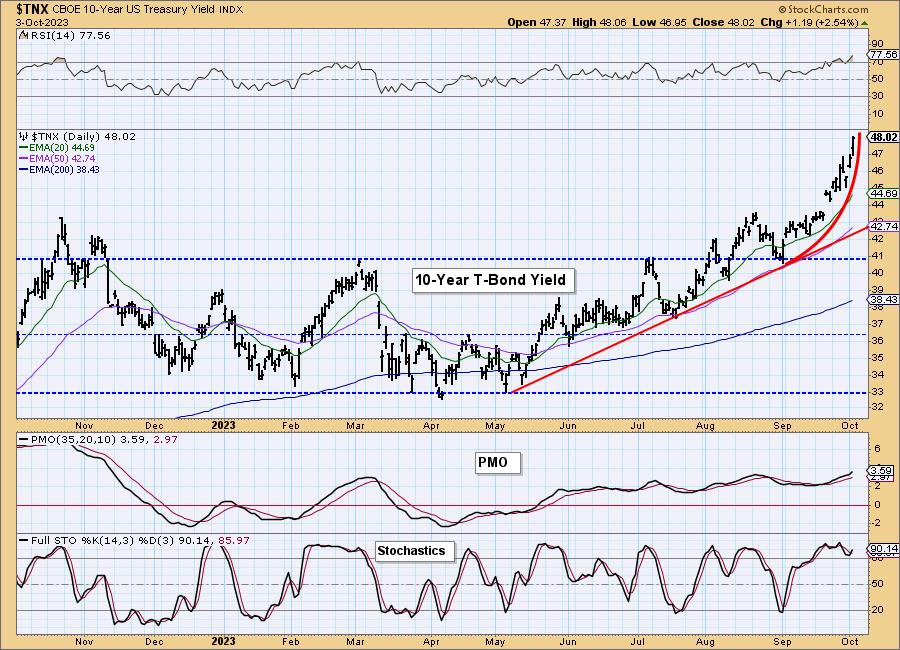Click the PMO annotation box
This screenshot has height=650, width=900.
[498, 463]
